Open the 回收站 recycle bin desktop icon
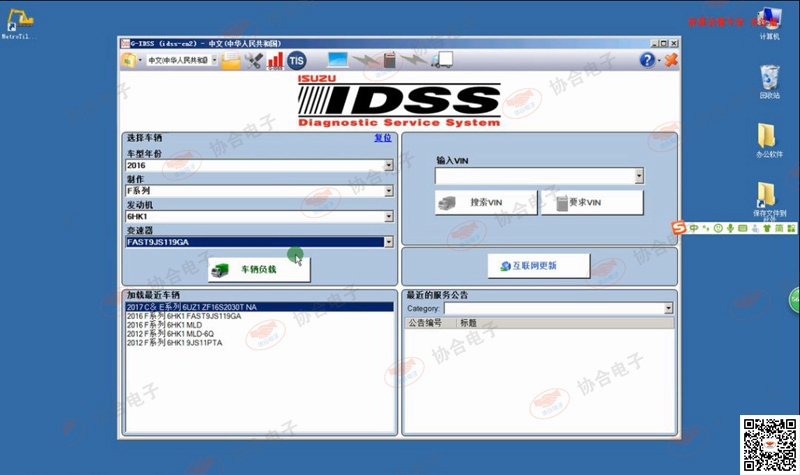 point(769,82)
